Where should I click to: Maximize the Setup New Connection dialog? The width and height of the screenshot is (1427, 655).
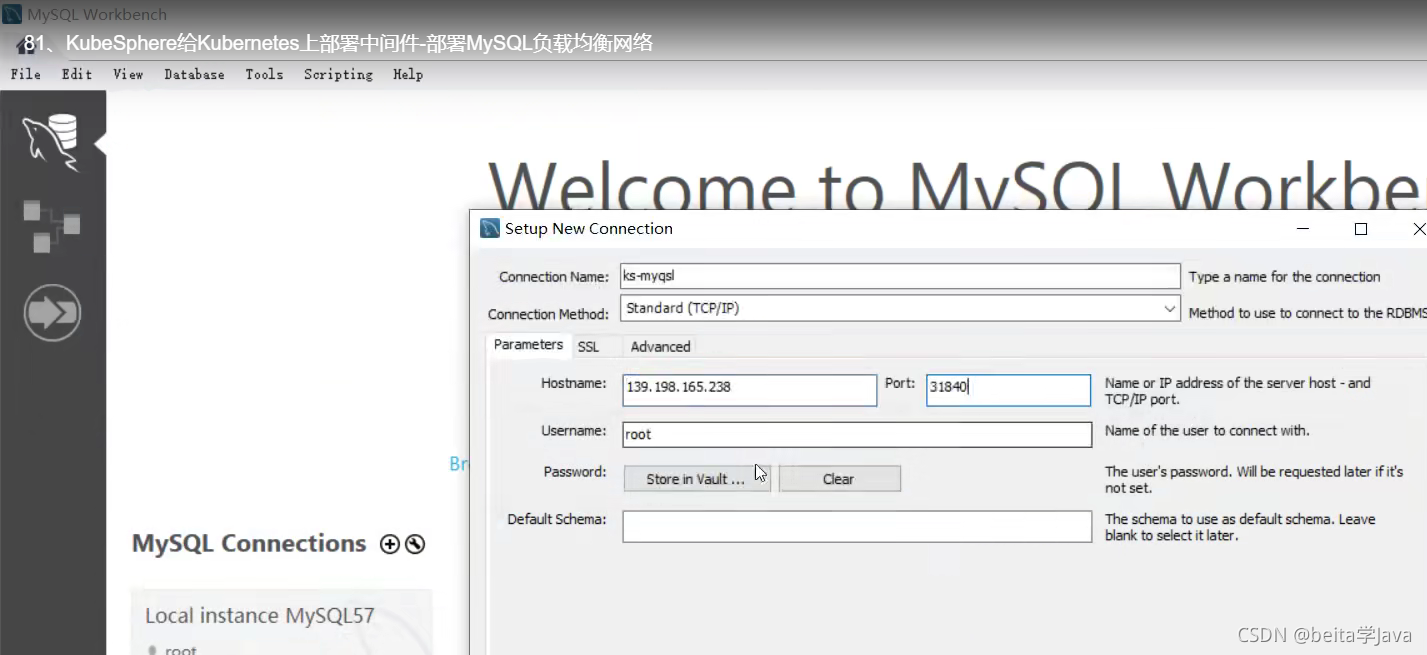pyautogui.click(x=1360, y=229)
